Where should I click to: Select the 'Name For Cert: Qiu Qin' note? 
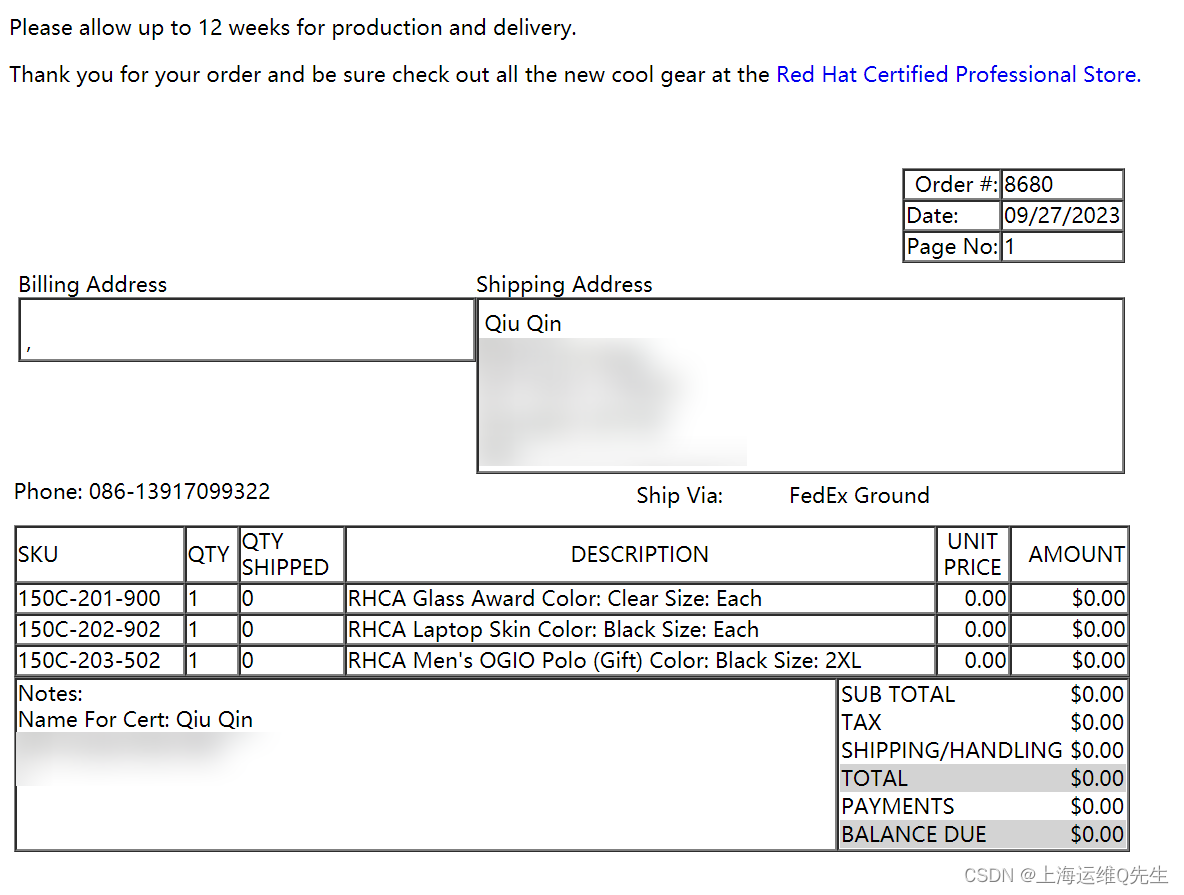(x=135, y=719)
